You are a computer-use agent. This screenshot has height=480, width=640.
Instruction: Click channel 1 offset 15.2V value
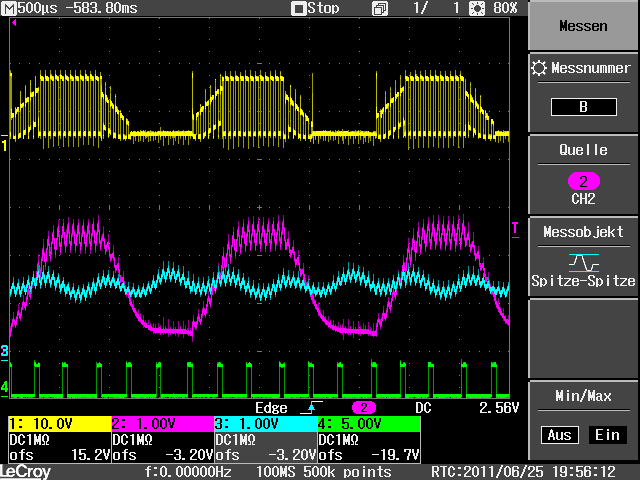pos(91,455)
